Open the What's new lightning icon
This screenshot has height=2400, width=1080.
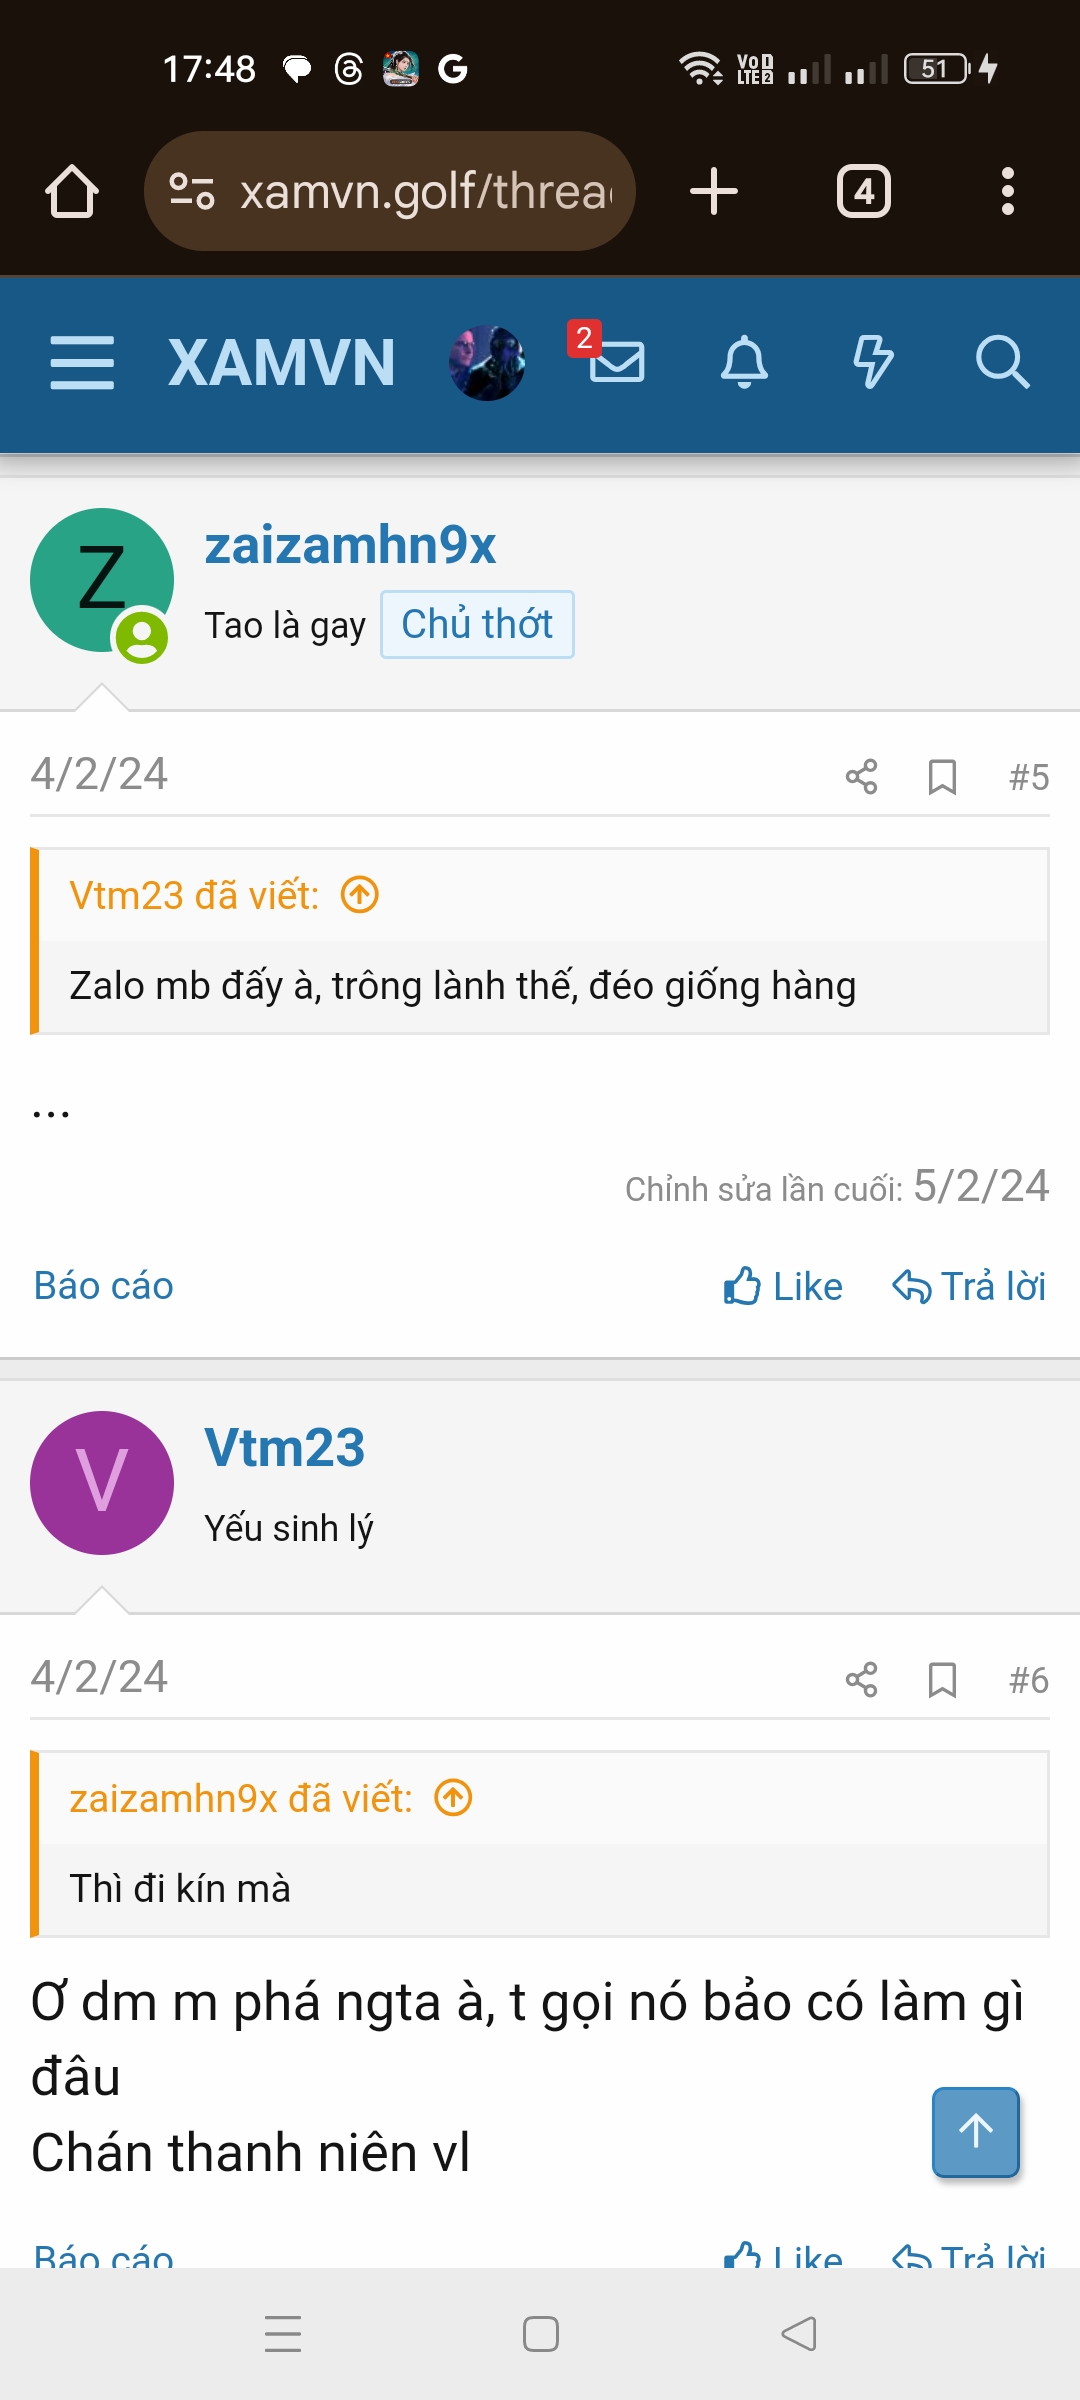872,362
